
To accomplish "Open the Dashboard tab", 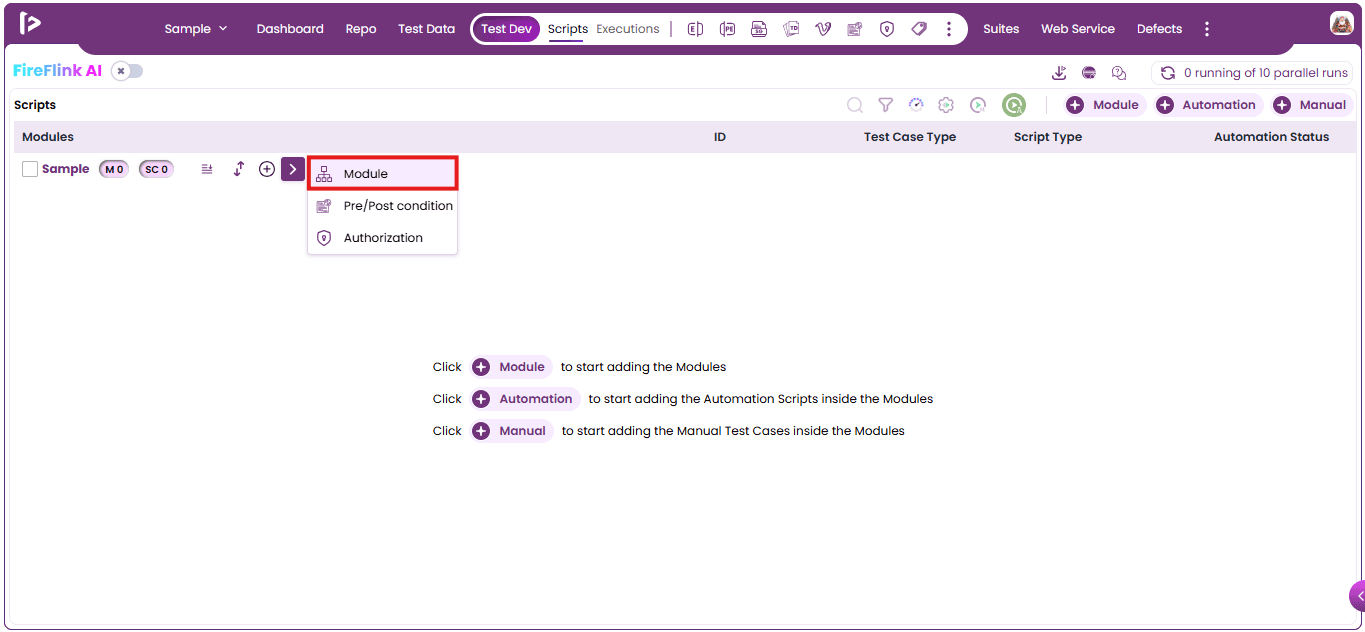I will 290,29.
